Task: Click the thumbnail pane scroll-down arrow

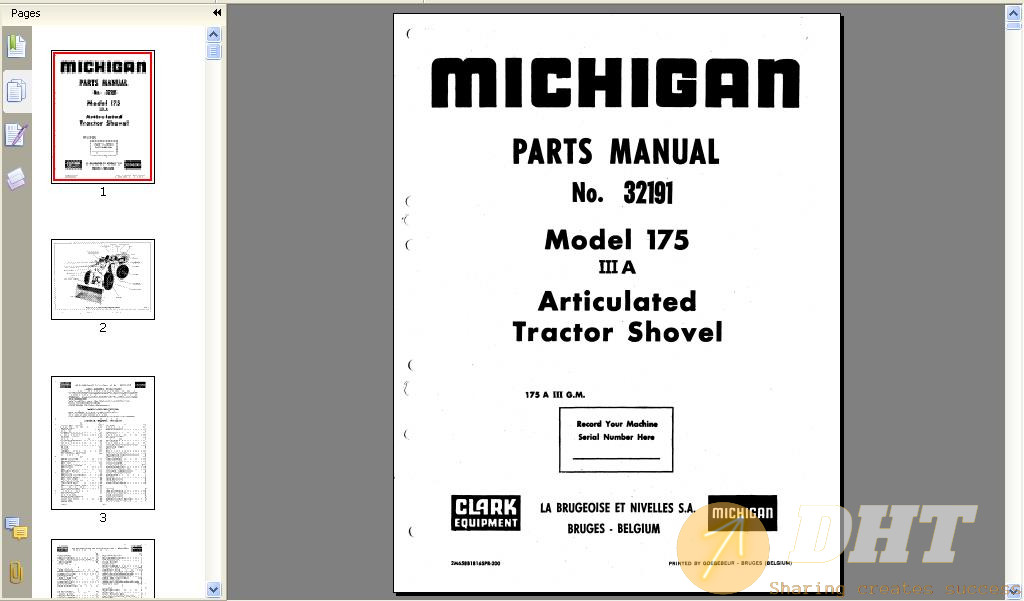Action: pos(214,589)
